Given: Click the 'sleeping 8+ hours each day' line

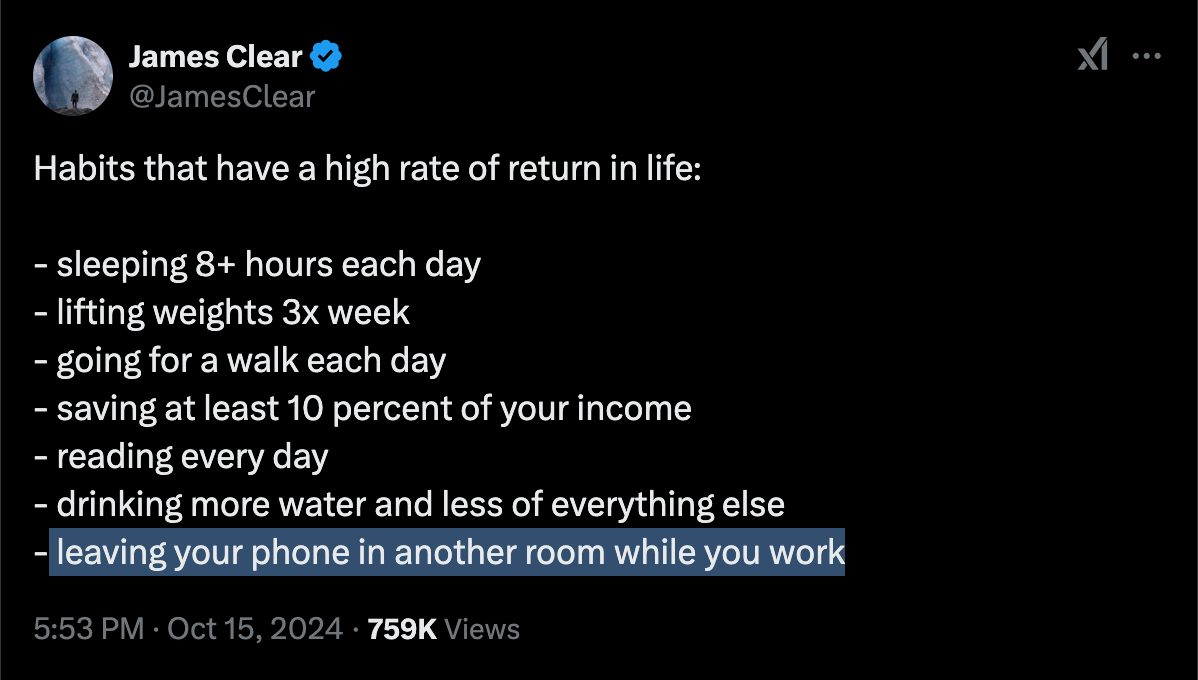Looking at the screenshot, I should 257,265.
